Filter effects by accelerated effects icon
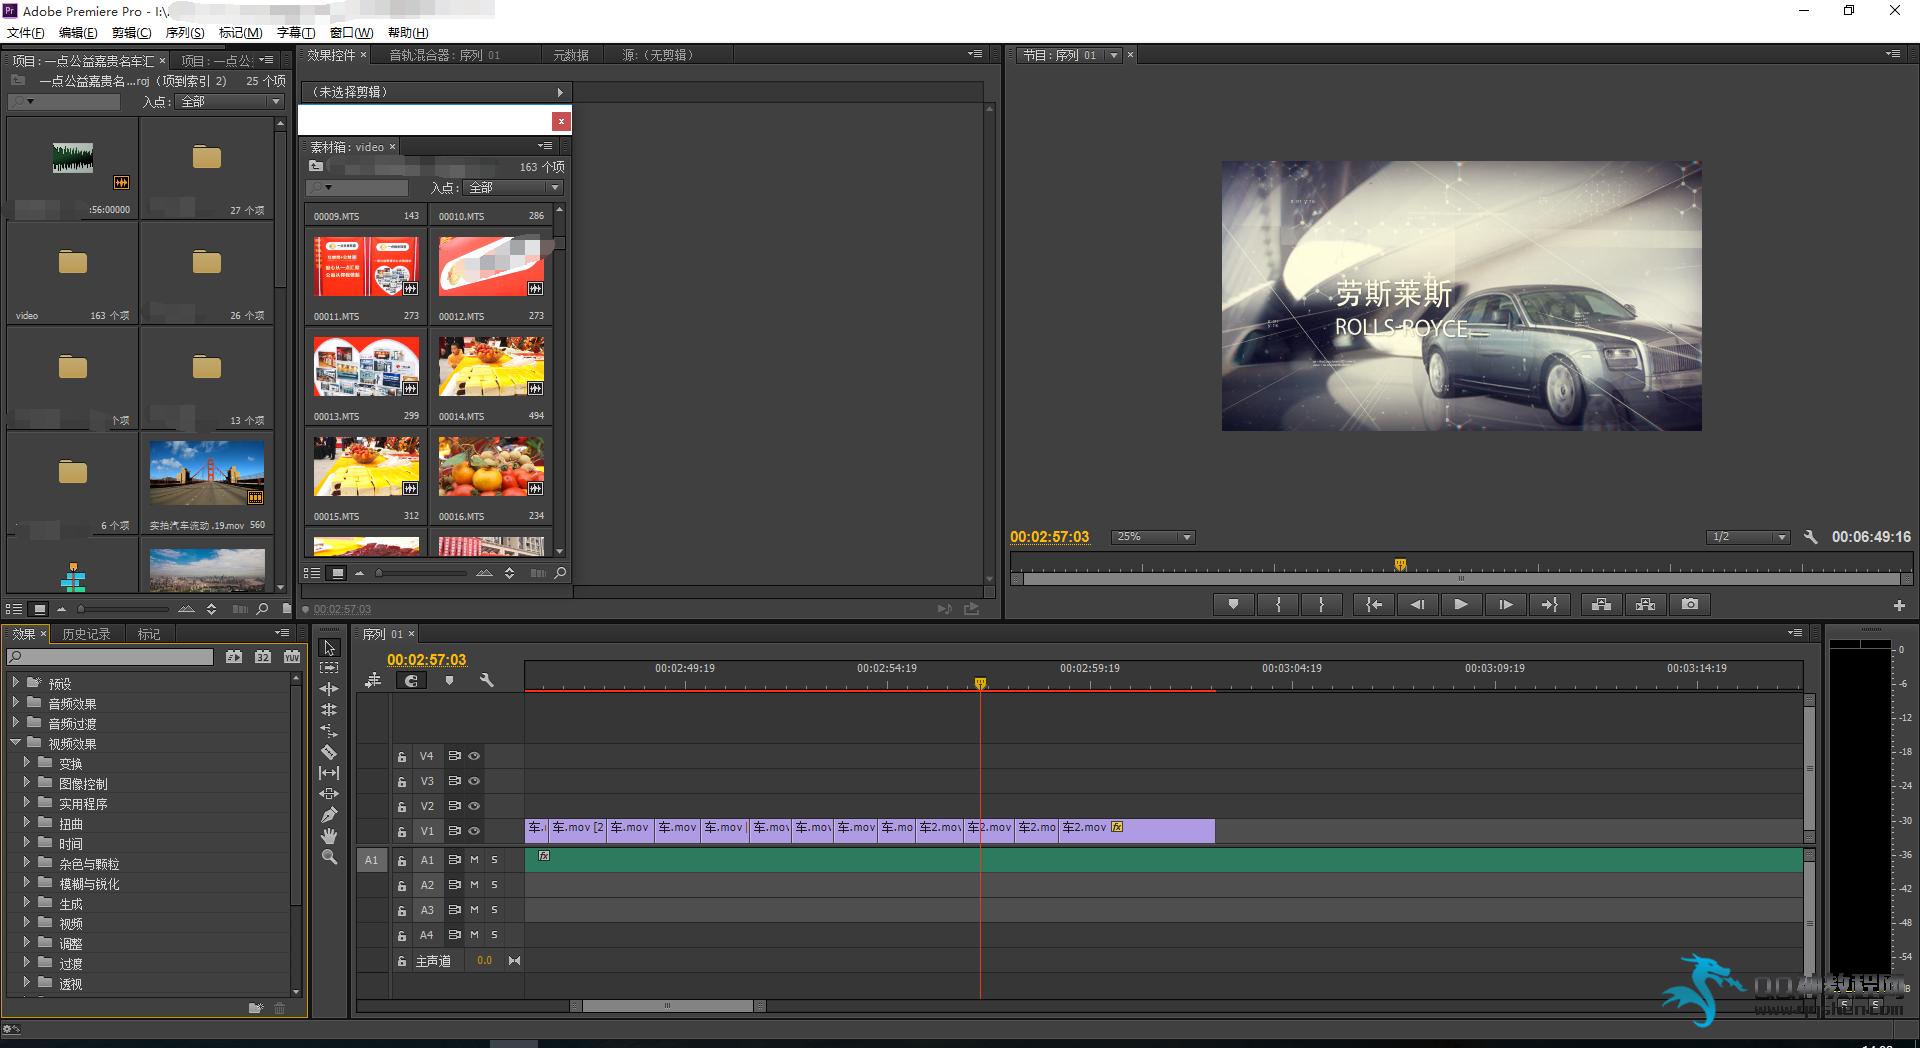This screenshot has height=1048, width=1920. point(234,657)
